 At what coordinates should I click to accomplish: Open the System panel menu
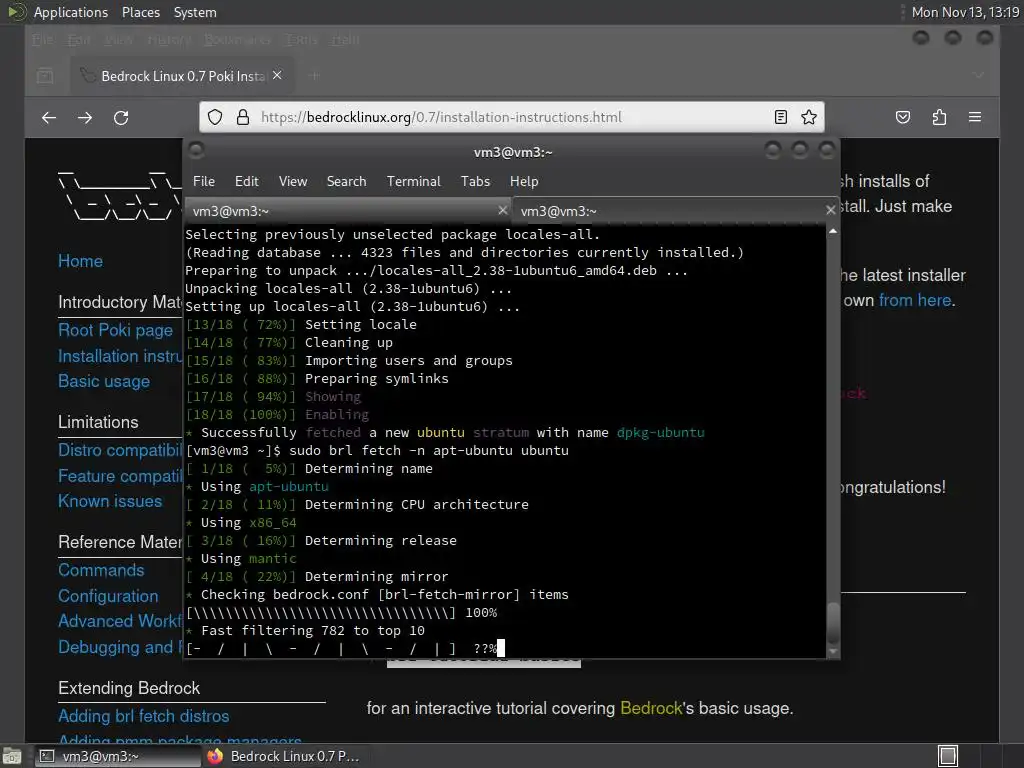click(195, 12)
